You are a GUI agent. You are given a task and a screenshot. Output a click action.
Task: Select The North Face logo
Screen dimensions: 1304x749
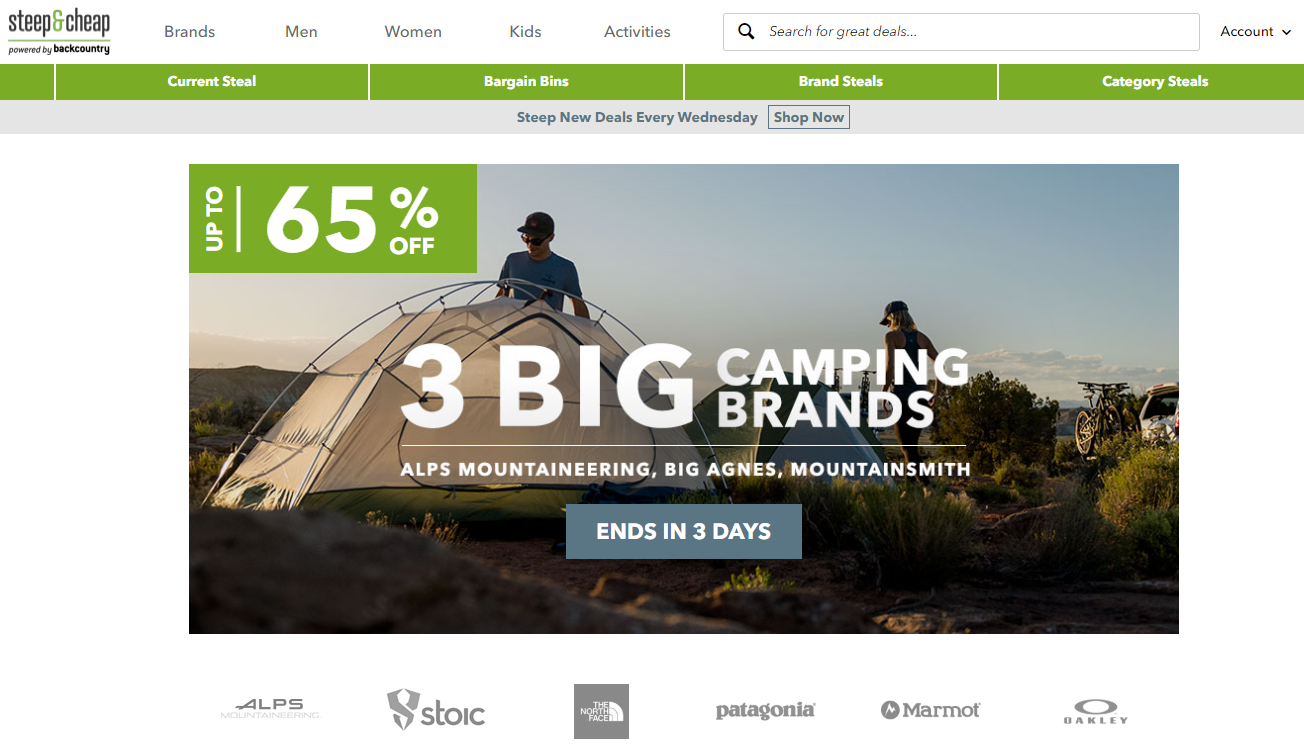coord(601,711)
